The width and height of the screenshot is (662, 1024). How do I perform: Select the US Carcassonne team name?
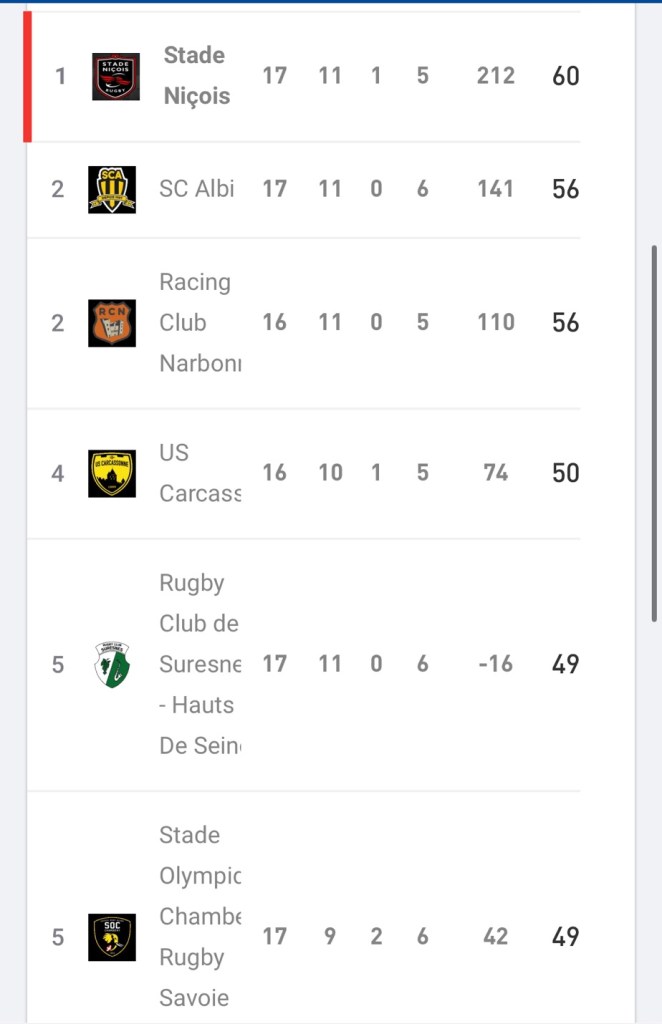199,473
